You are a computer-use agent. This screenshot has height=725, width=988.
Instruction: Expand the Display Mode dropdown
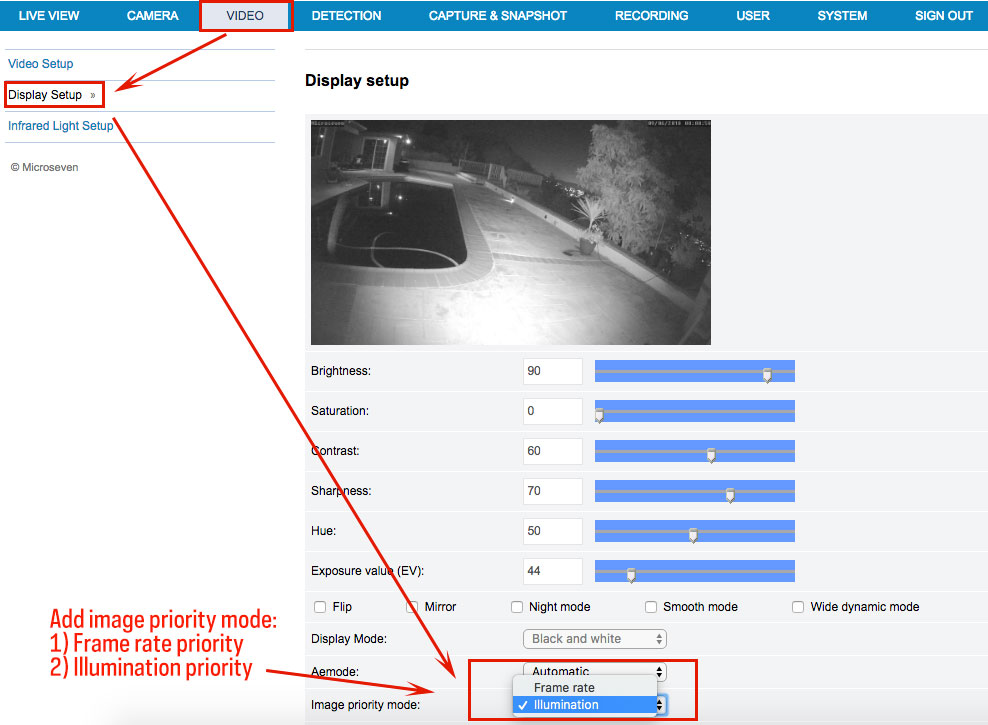click(x=594, y=639)
